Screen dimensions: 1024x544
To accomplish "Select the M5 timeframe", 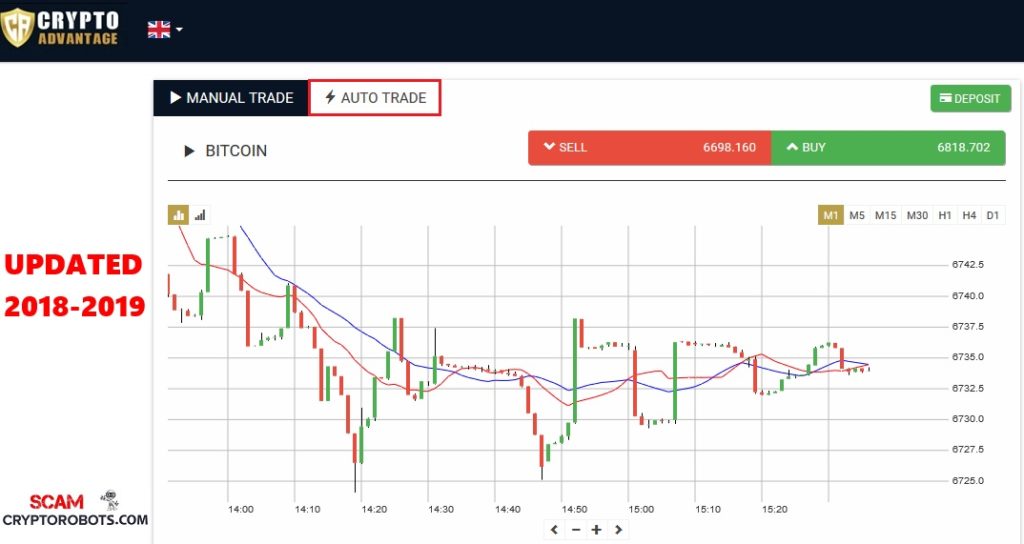I will pos(857,216).
